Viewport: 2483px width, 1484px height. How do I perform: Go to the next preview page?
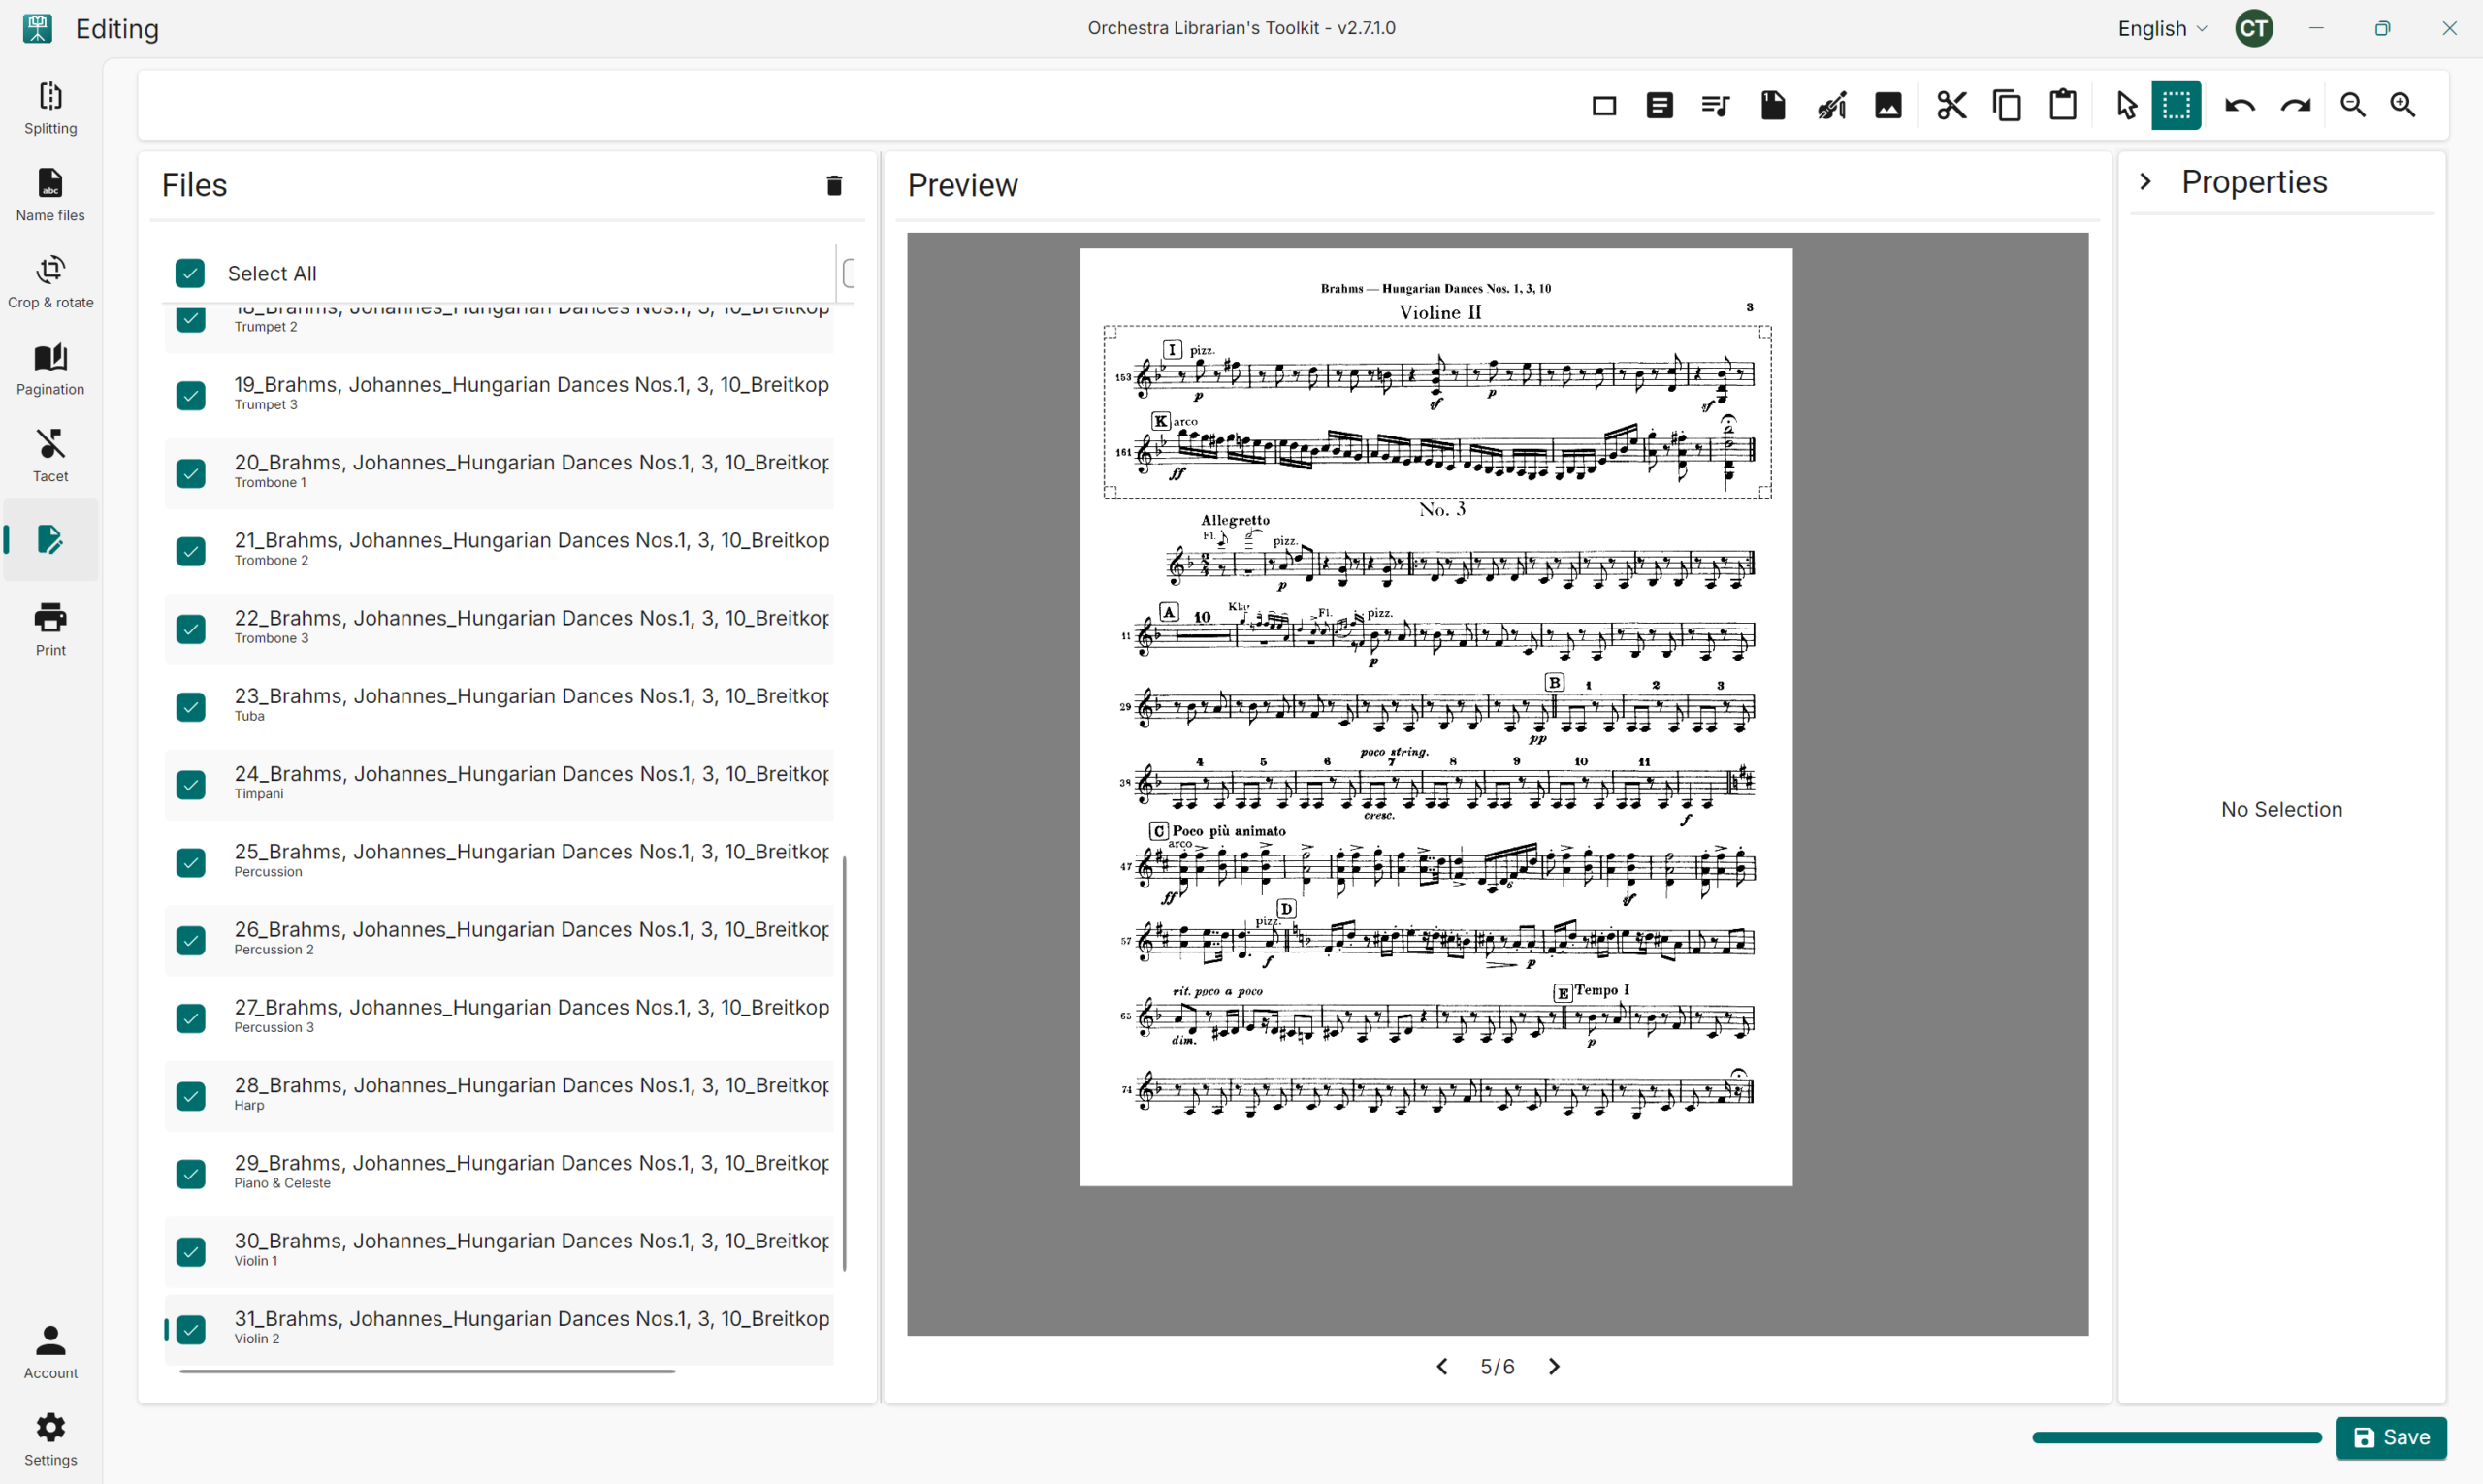click(x=1554, y=1367)
